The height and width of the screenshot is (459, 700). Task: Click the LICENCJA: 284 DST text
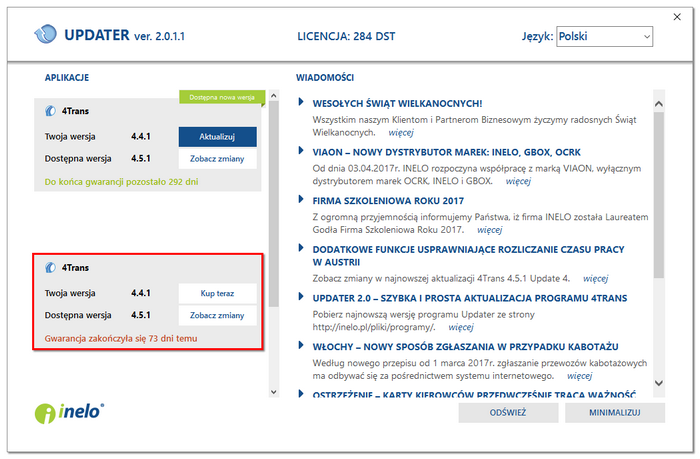[346, 37]
